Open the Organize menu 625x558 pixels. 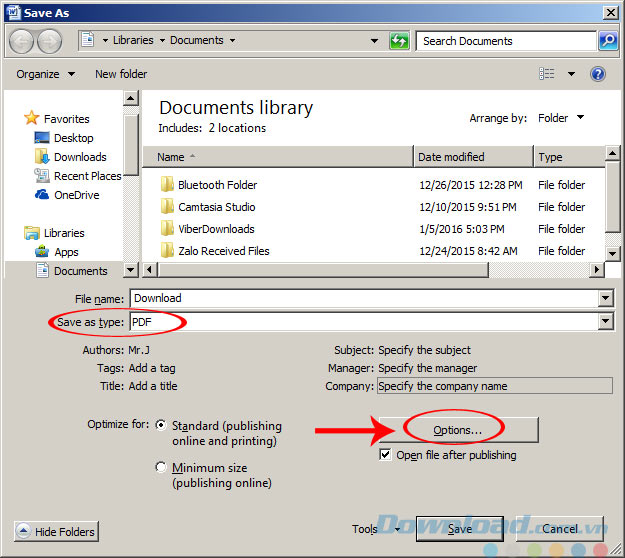45,74
